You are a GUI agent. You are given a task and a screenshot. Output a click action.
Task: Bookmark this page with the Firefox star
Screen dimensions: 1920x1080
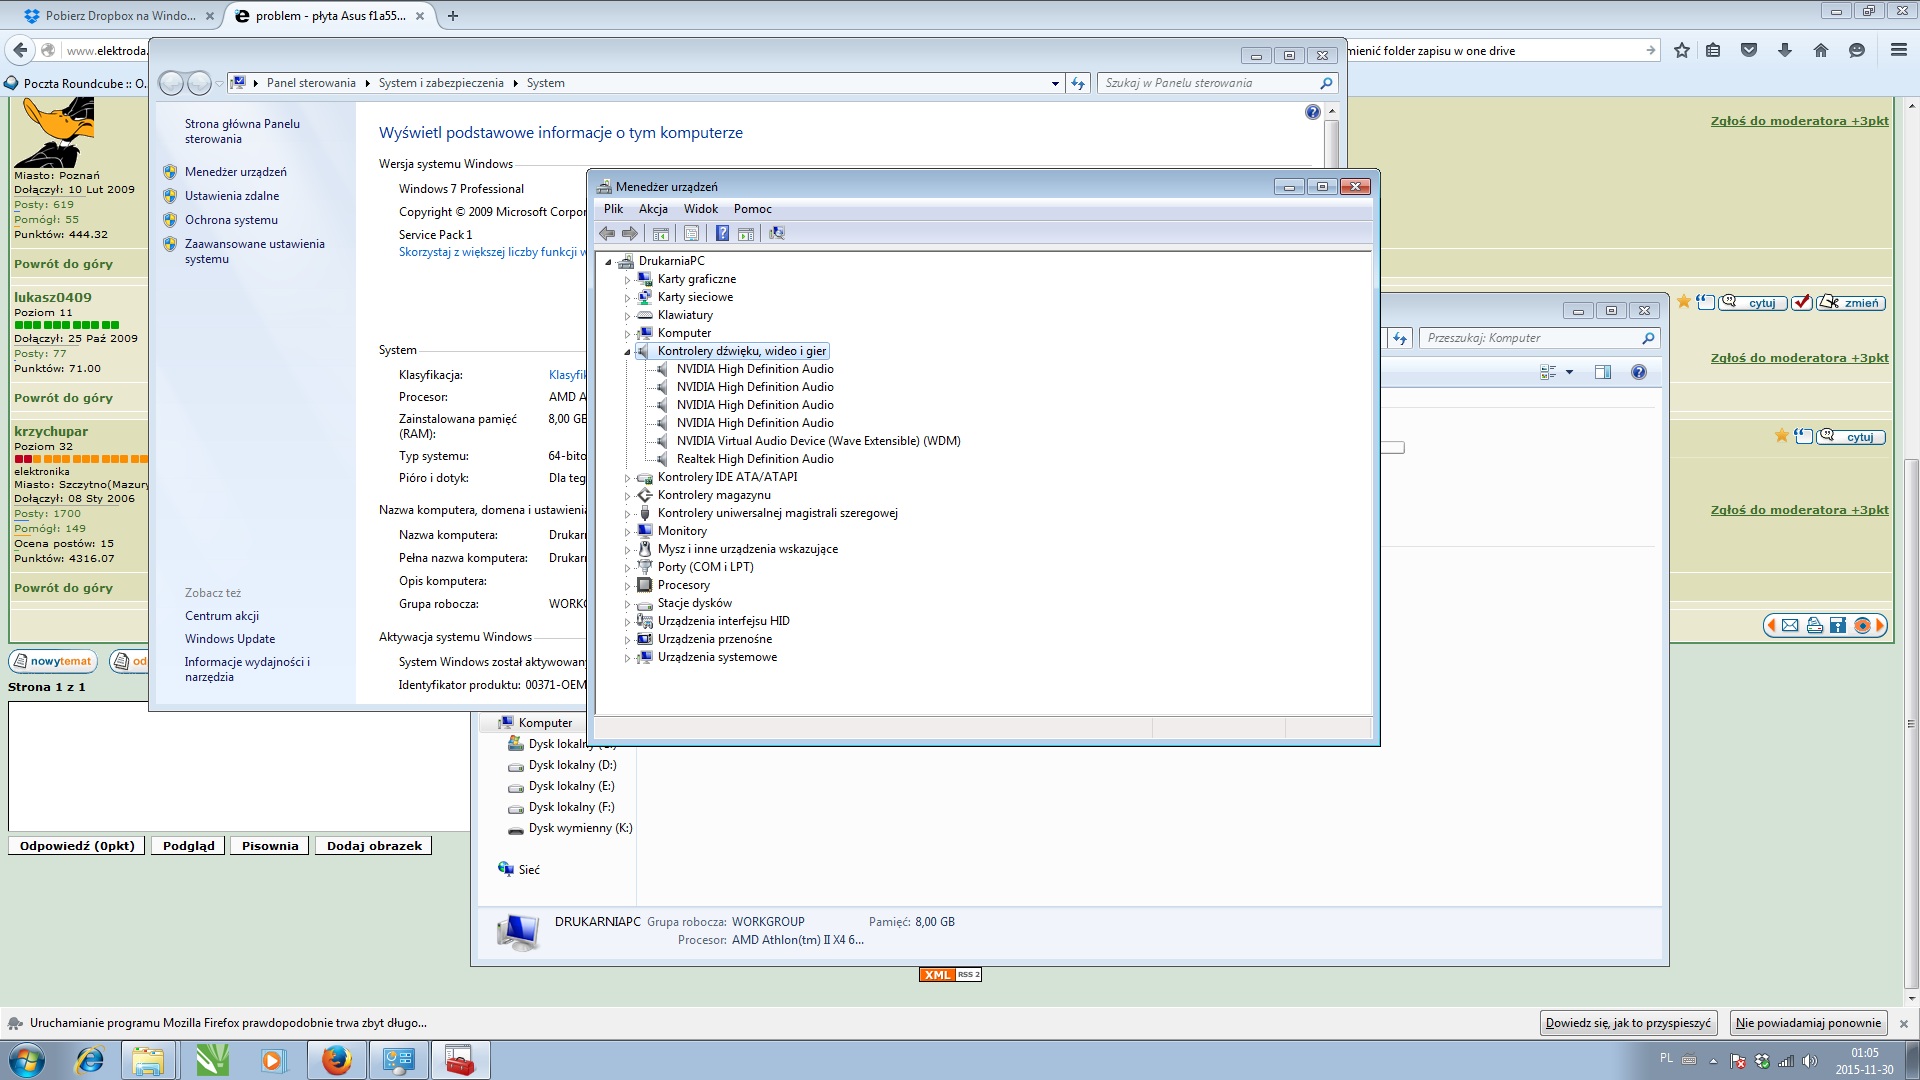pyautogui.click(x=1682, y=50)
